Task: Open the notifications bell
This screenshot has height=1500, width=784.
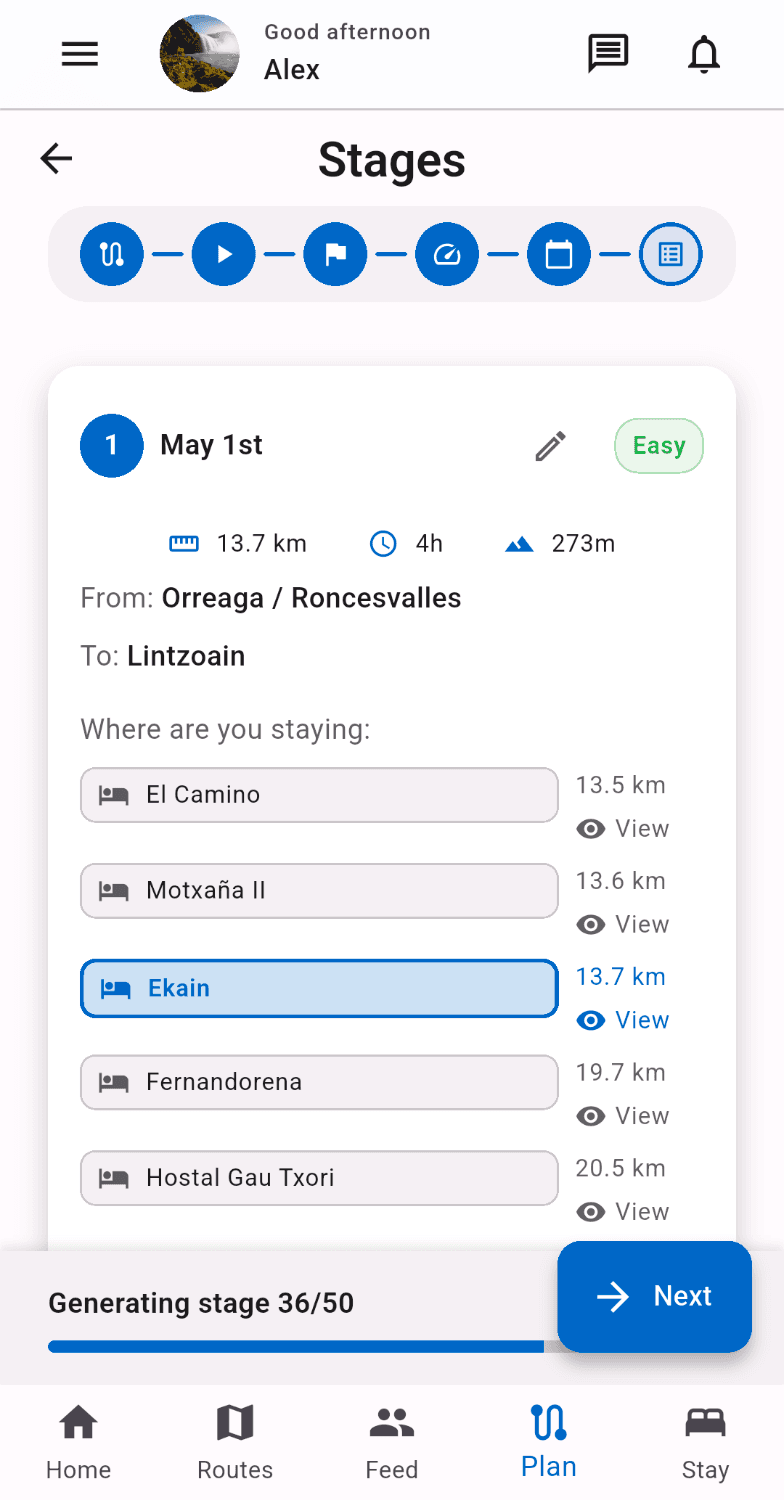Action: pos(704,54)
